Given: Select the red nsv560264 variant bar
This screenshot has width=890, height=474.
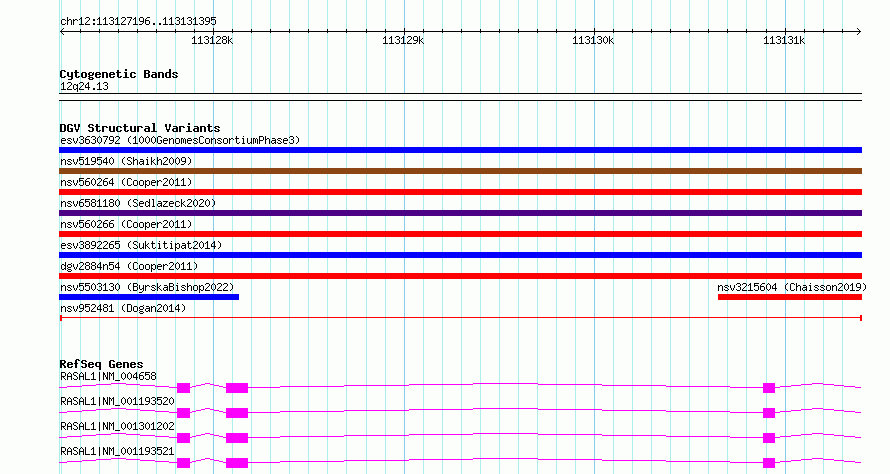Looking at the screenshot, I should point(460,192).
